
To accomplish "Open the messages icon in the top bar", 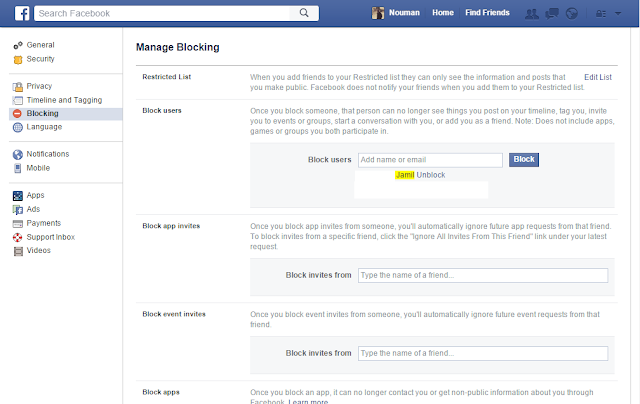I will click(x=552, y=14).
